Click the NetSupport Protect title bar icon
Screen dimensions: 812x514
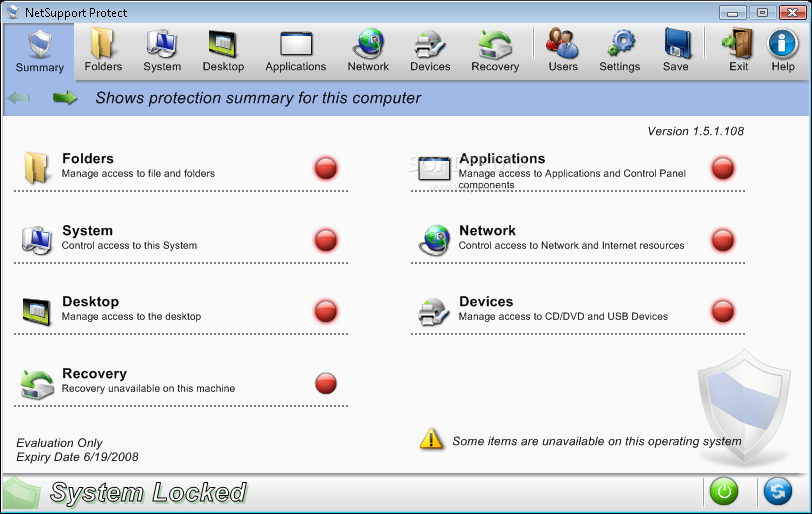[x=12, y=12]
